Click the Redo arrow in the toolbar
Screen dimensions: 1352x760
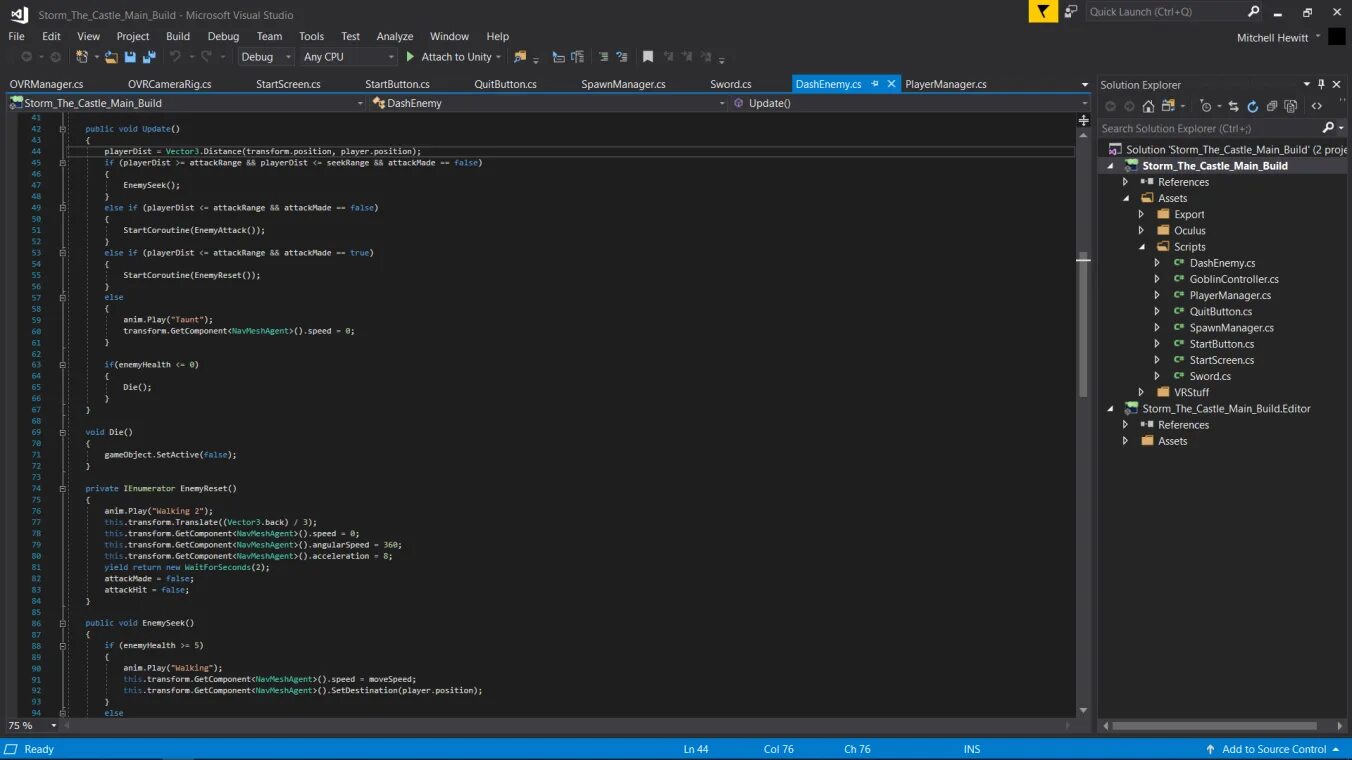tap(206, 57)
